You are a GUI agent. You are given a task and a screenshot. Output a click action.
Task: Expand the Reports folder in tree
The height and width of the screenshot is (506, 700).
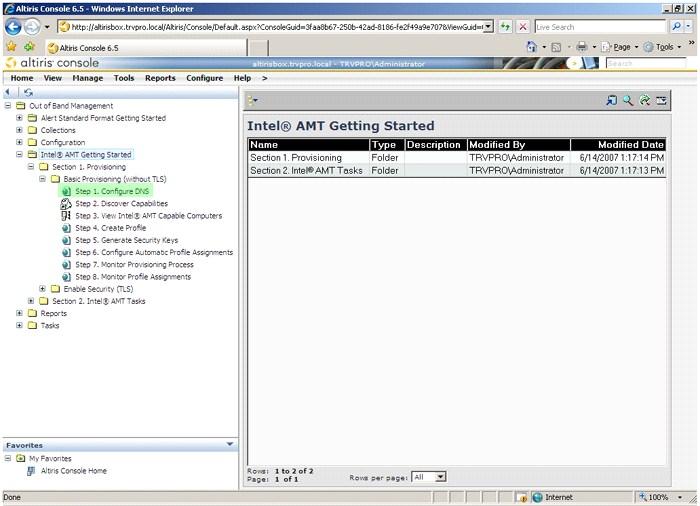[19, 314]
